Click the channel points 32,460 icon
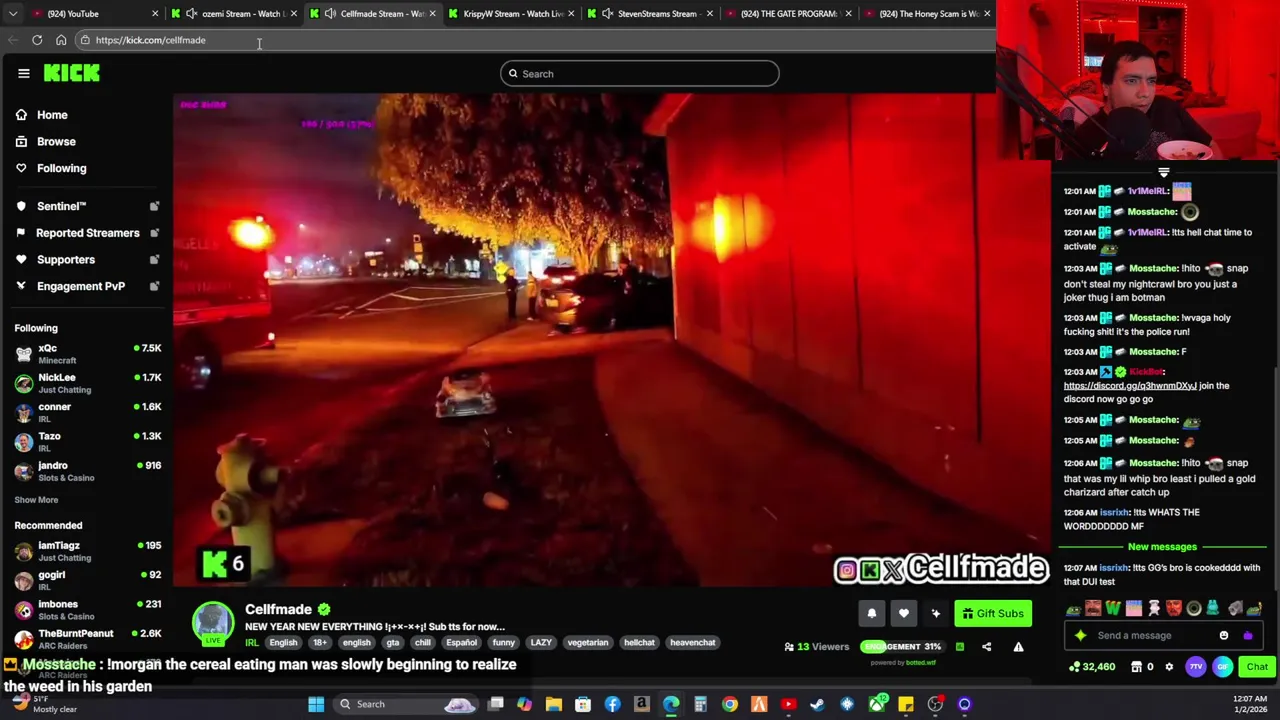The image size is (1280, 720). point(1074,667)
